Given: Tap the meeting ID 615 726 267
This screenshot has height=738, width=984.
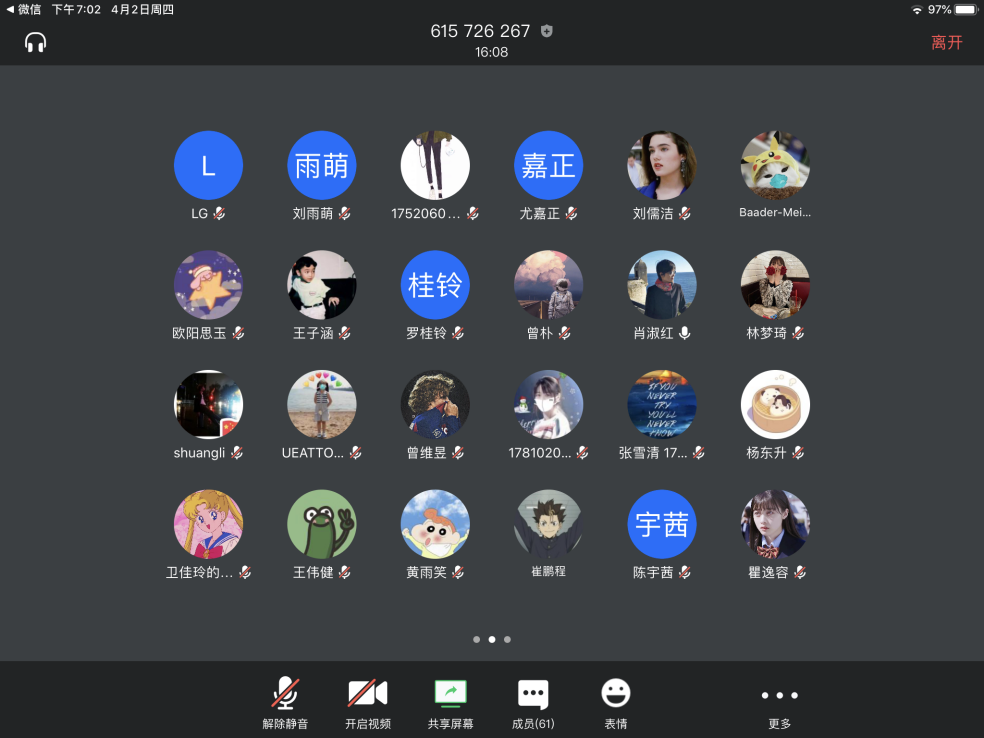Looking at the screenshot, I should coord(480,31).
